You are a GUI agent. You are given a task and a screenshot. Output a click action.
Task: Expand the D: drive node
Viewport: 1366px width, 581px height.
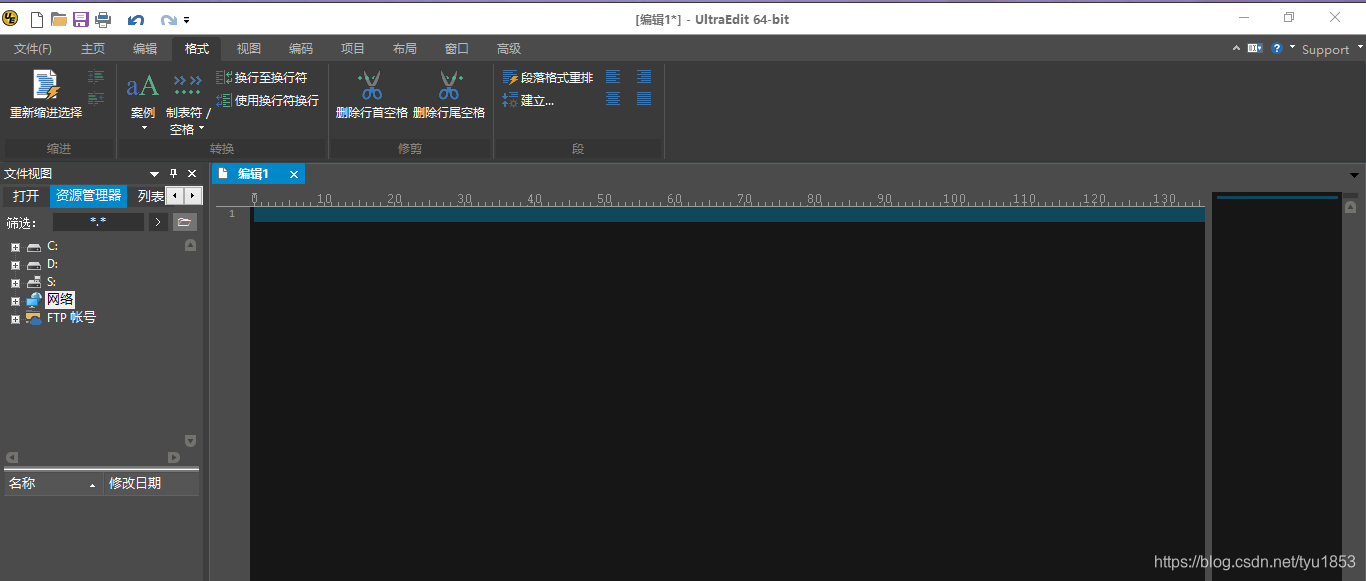(x=15, y=265)
